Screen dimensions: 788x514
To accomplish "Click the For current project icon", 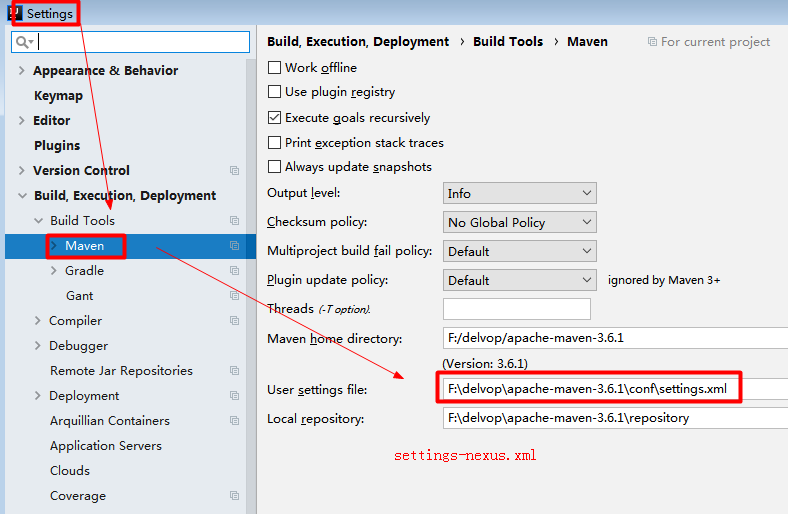I will pos(652,42).
